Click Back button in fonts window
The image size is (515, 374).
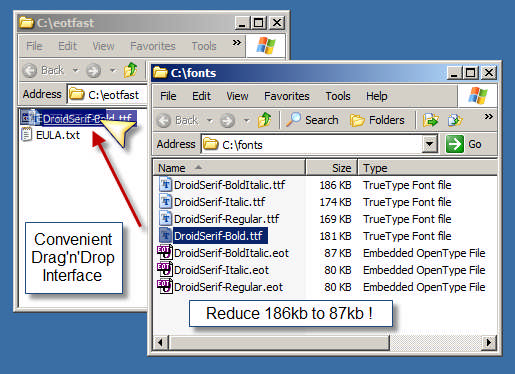point(178,120)
